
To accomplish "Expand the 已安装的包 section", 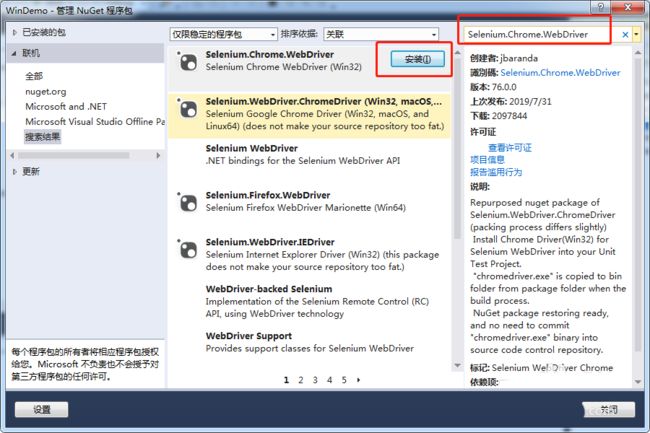I will (x=15, y=32).
